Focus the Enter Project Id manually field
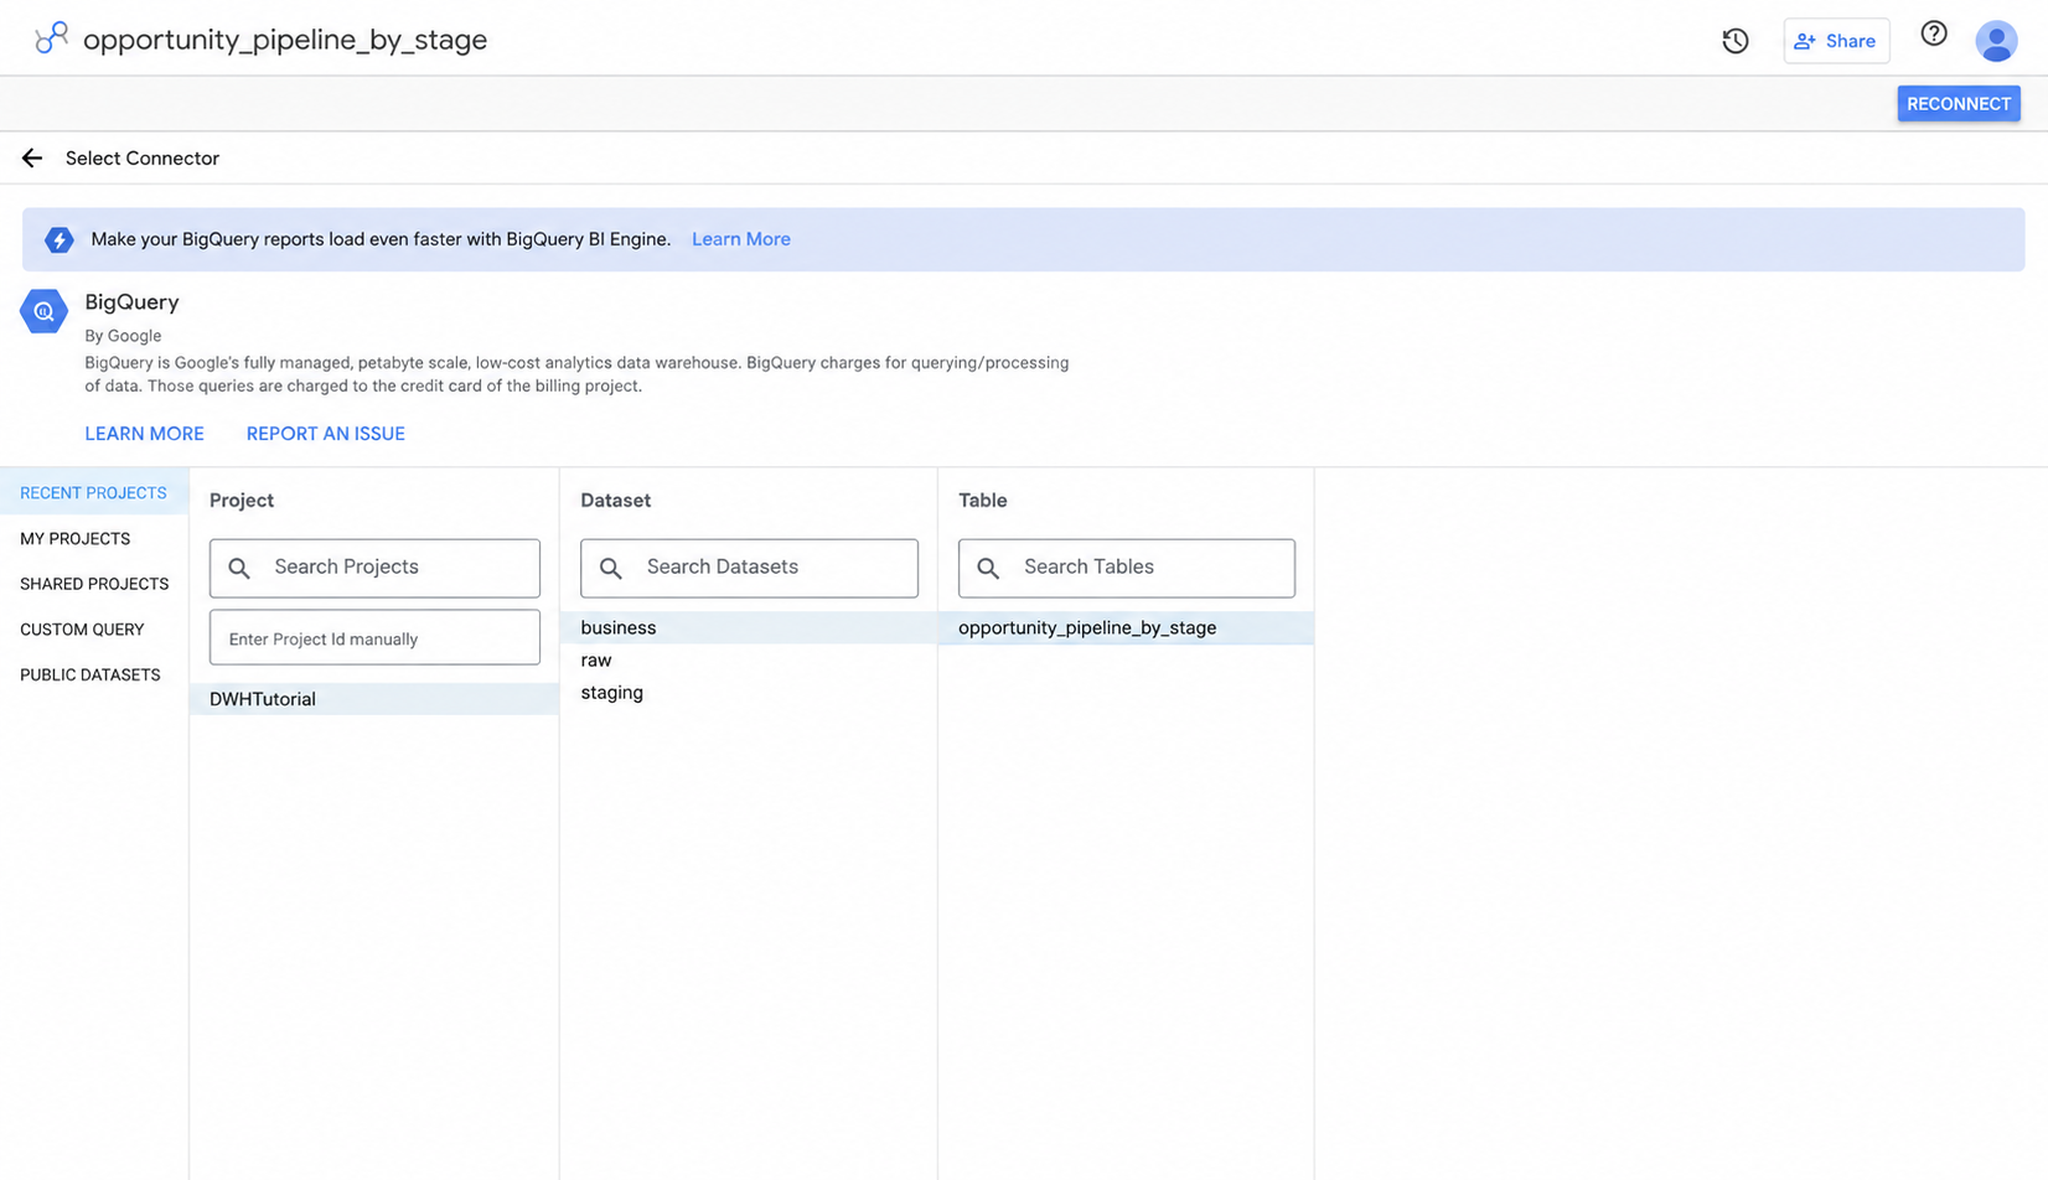The height and width of the screenshot is (1180, 2048). [x=375, y=638]
